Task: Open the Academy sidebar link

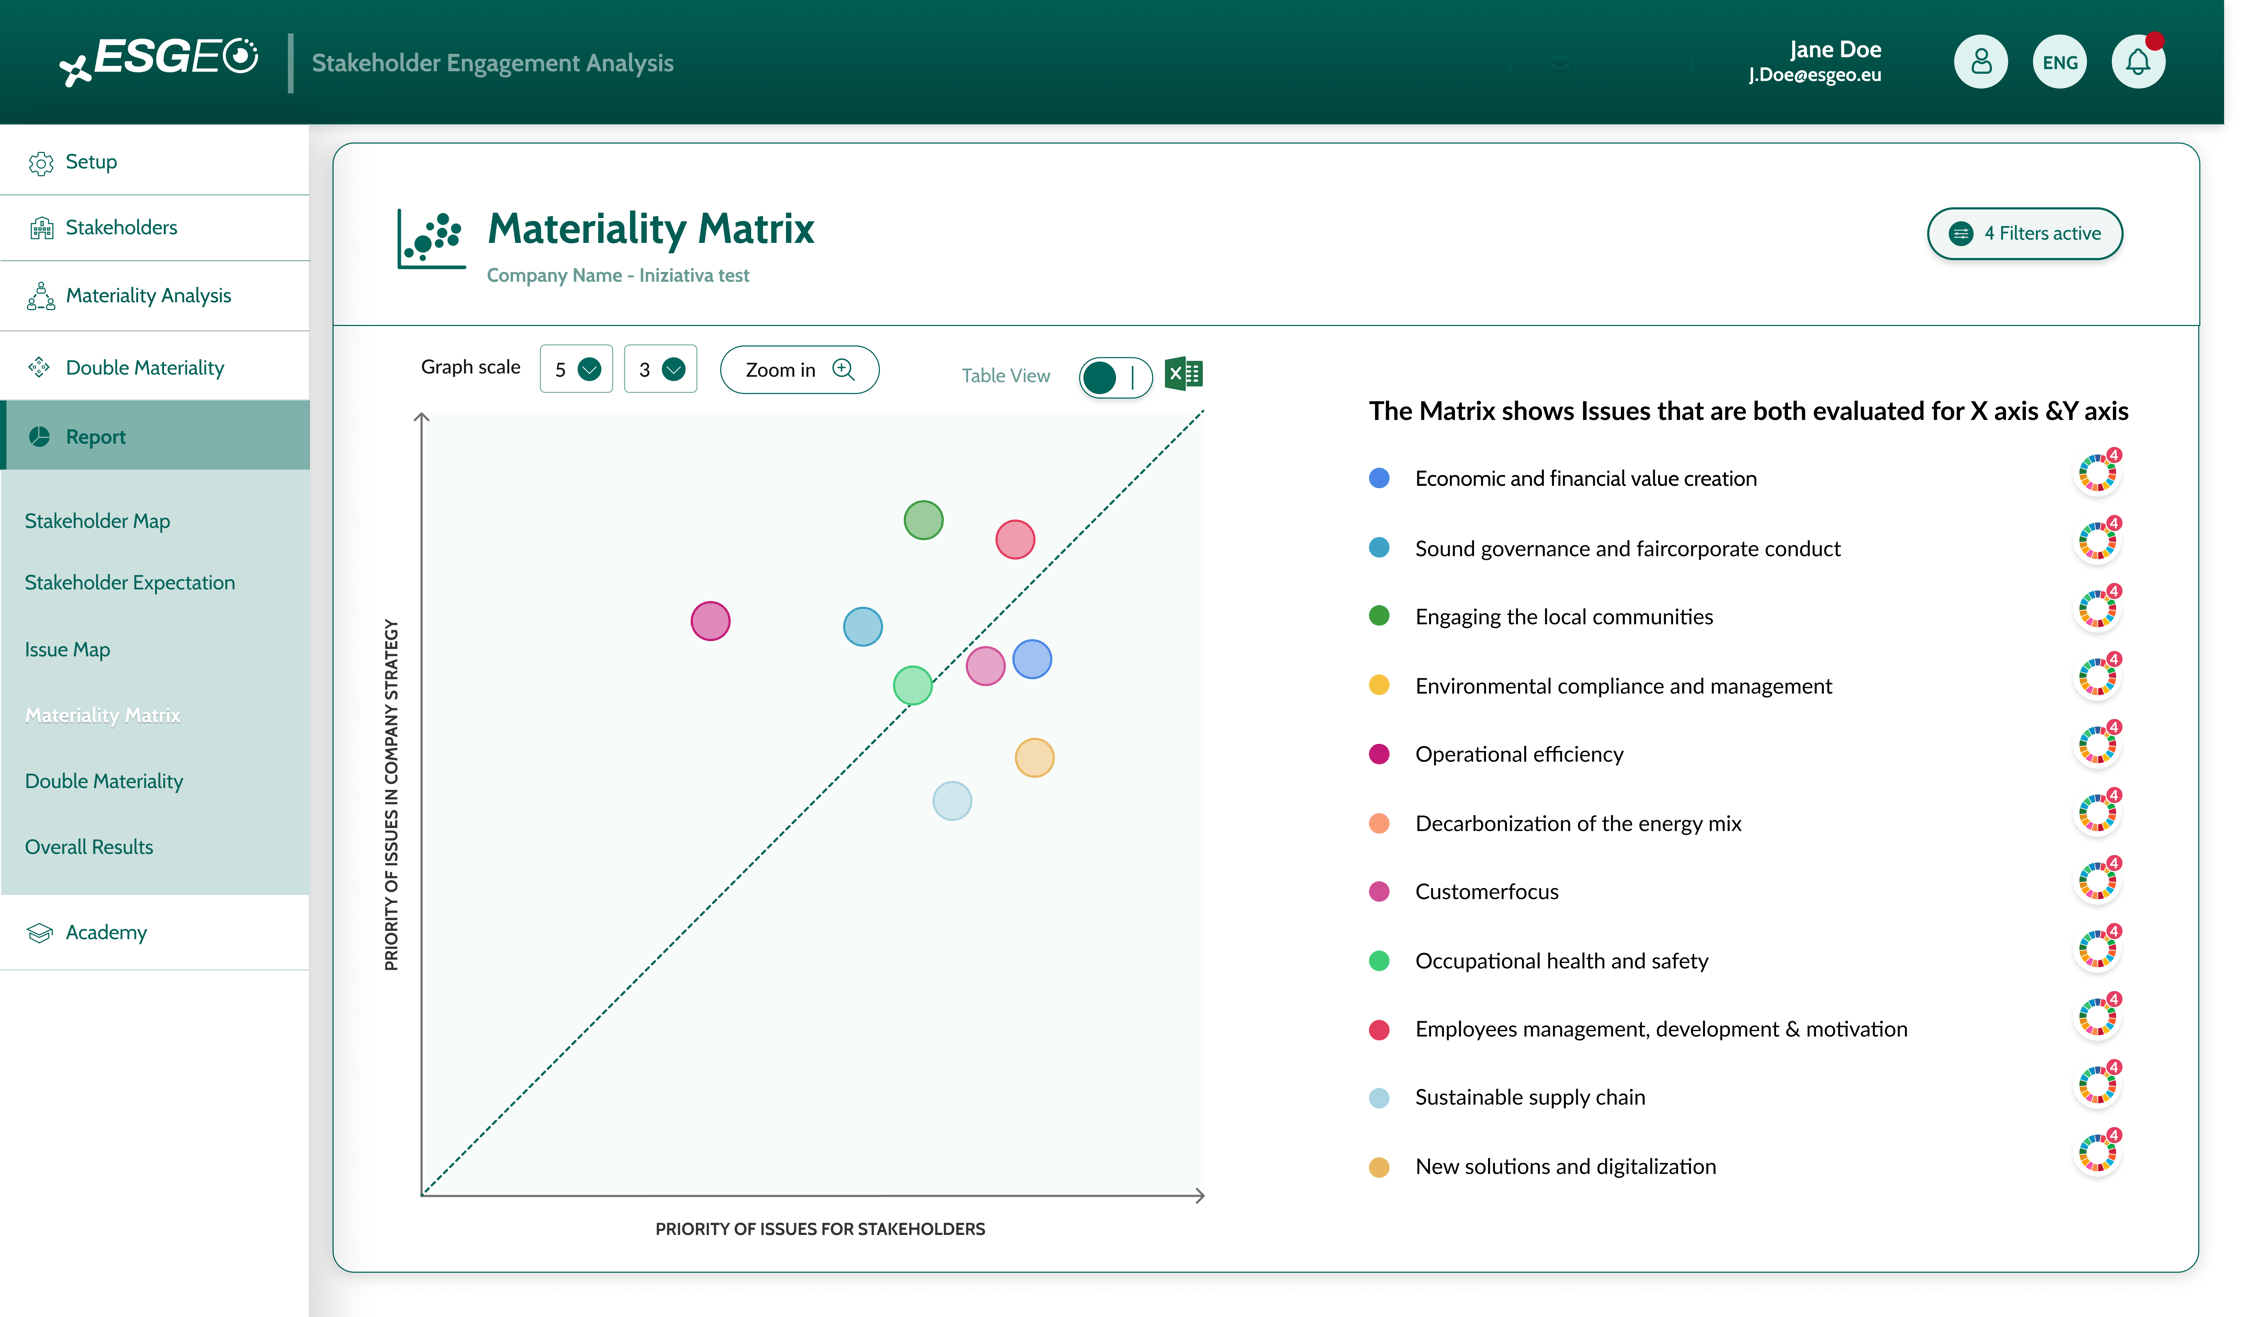Action: point(106,932)
